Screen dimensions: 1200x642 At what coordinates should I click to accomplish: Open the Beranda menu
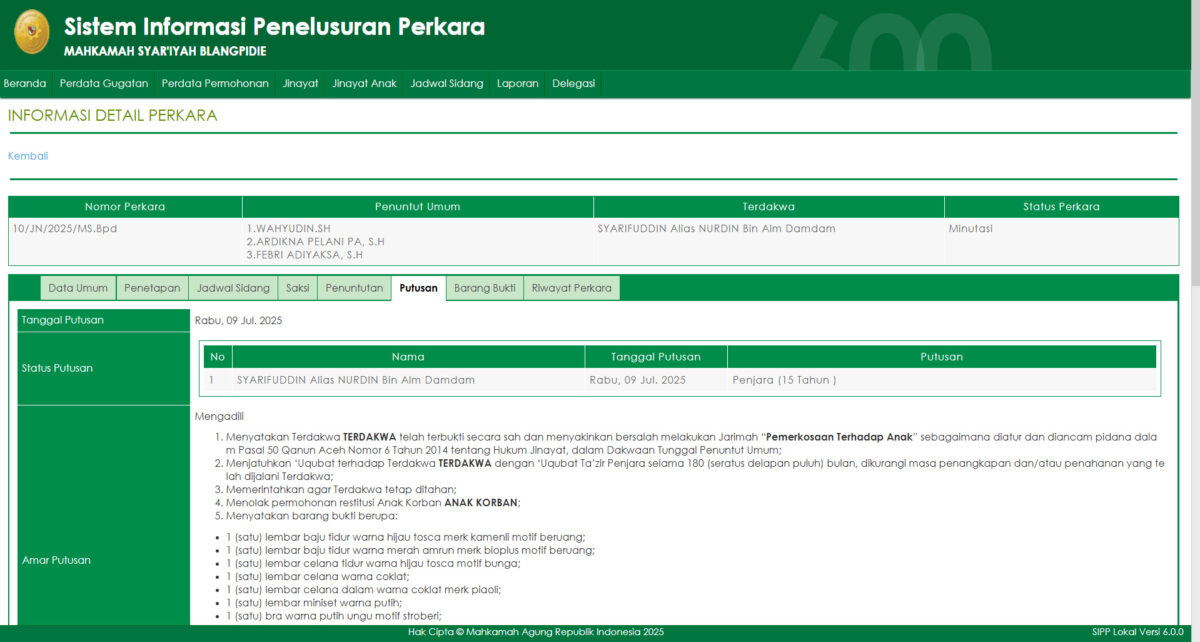click(25, 84)
